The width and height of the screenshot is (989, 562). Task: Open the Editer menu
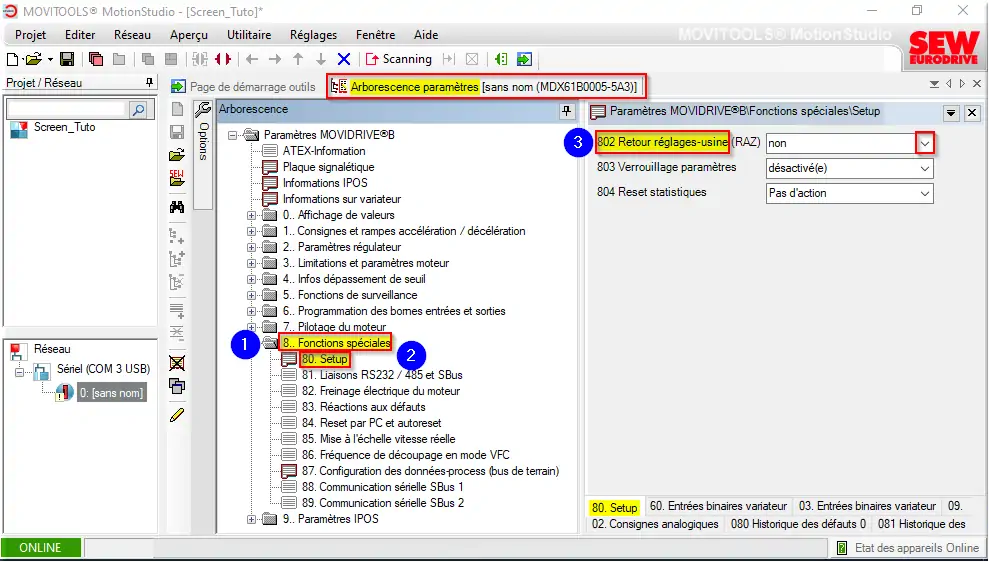pyautogui.click(x=80, y=35)
